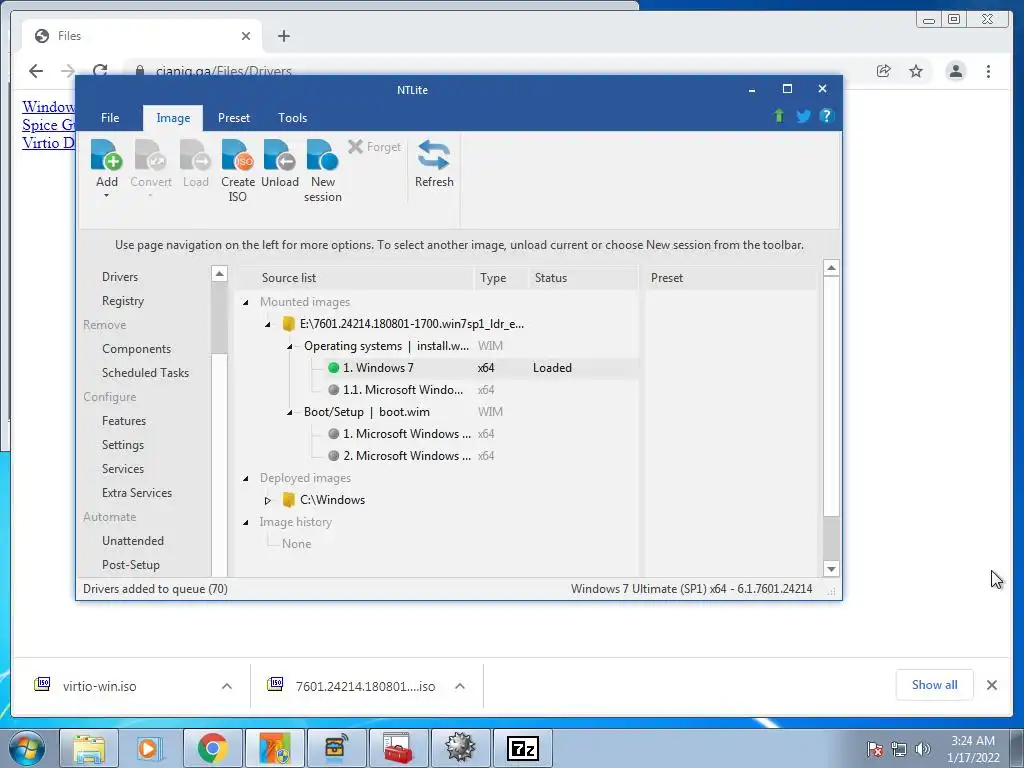
Task: Collapse the Deployed images group
Action: coord(246,479)
